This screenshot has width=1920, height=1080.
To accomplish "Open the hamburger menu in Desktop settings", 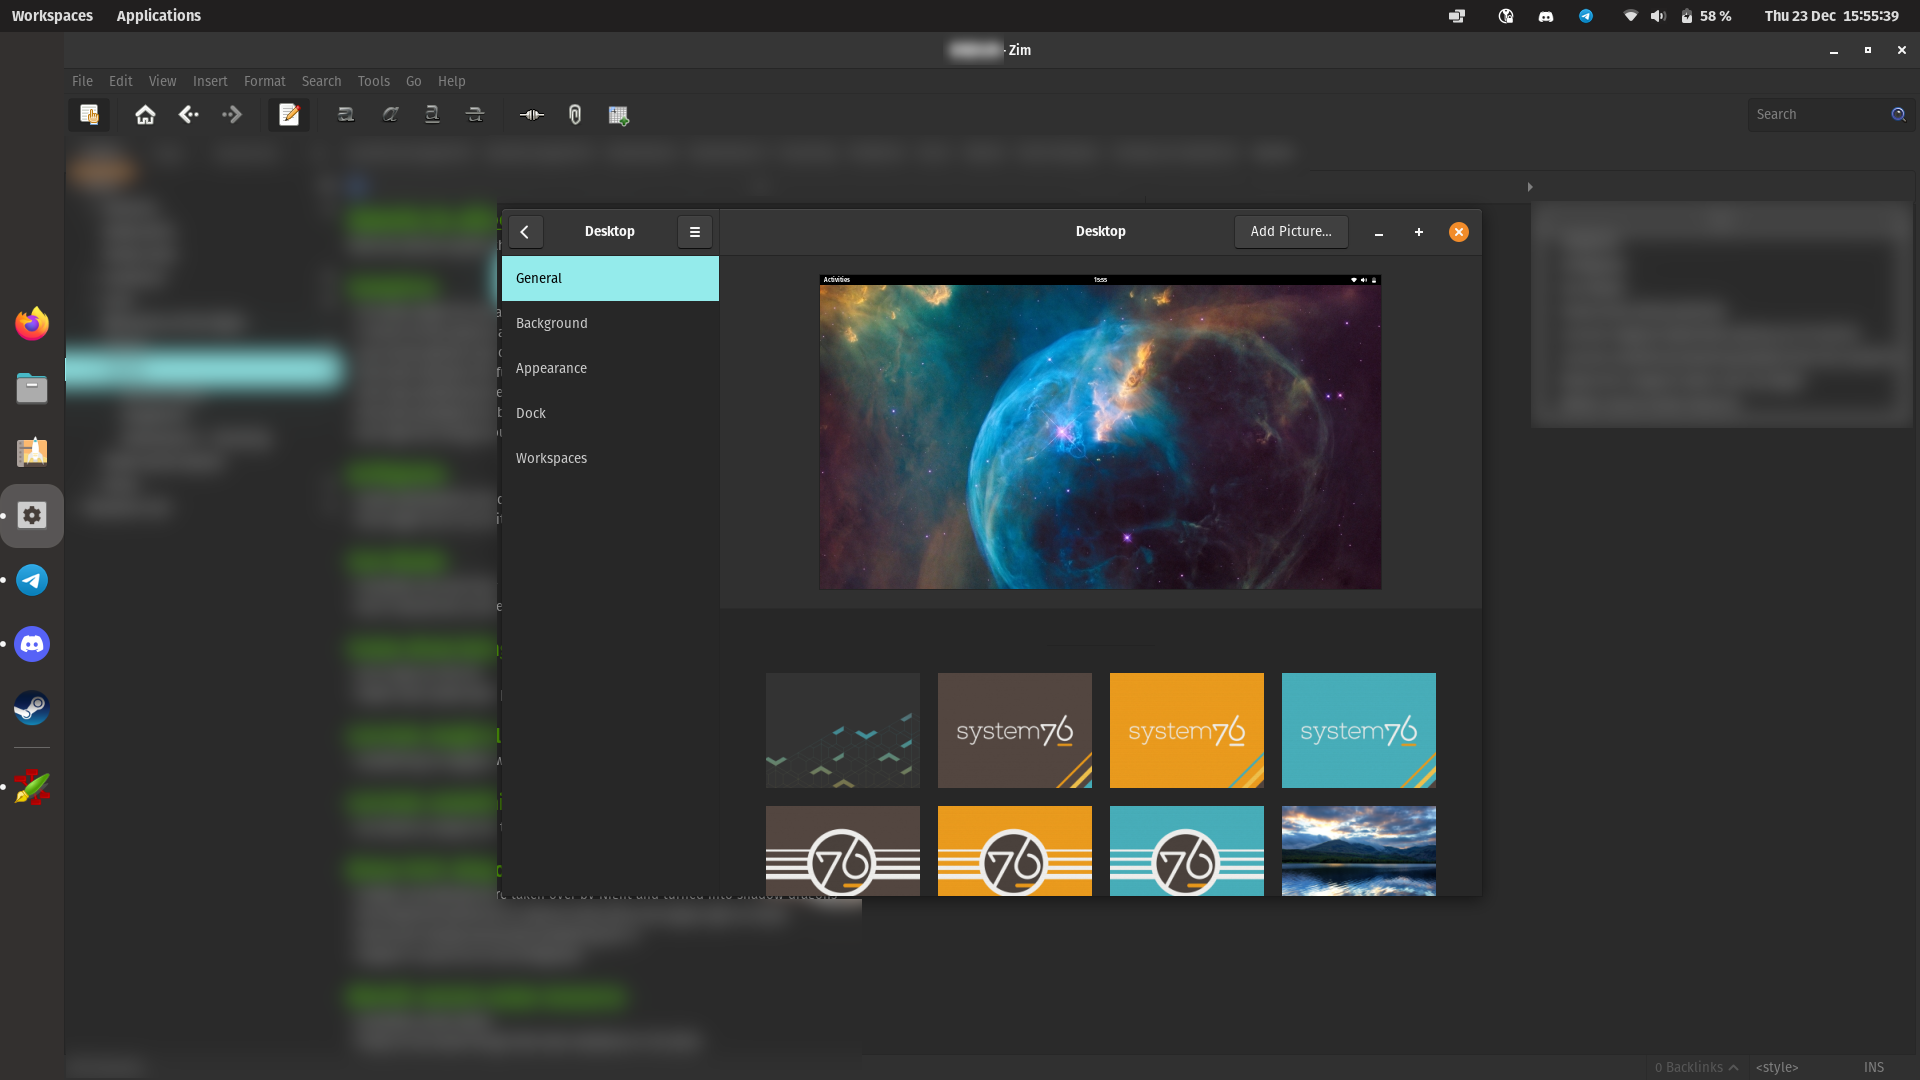I will (x=694, y=232).
